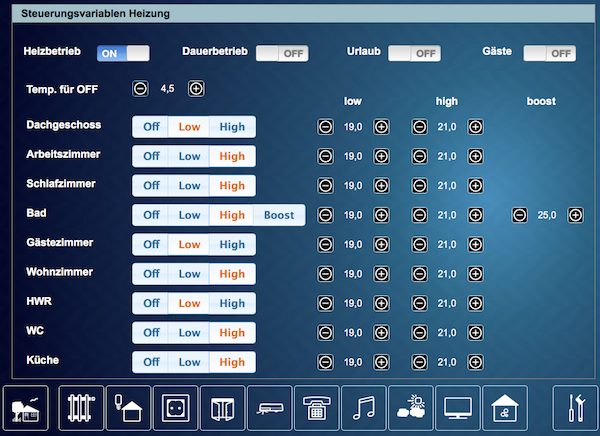
Task: Increase HWR low temperature
Action: (381, 303)
